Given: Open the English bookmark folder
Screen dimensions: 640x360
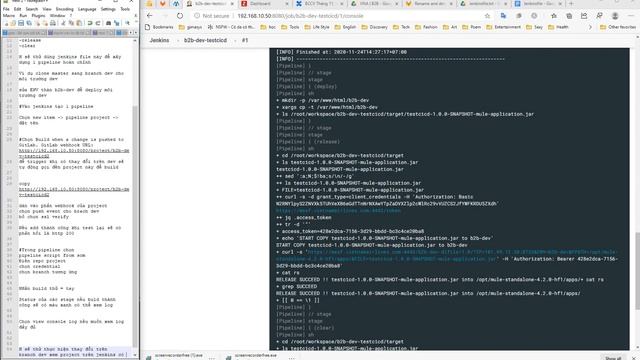Looking at the screenshot, I should point(345,27).
